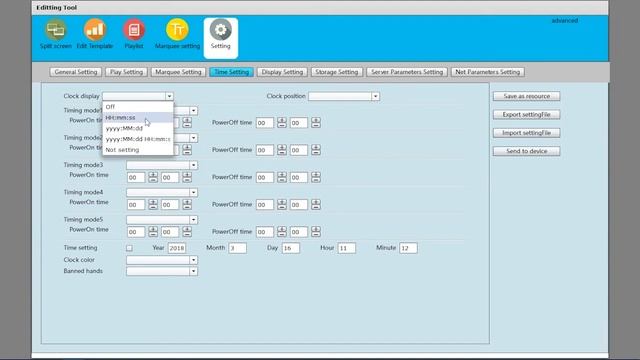This screenshot has height=360, width=640.
Task: Adjust Timing mode5 PowerOff hour stepper
Action: tap(282, 232)
